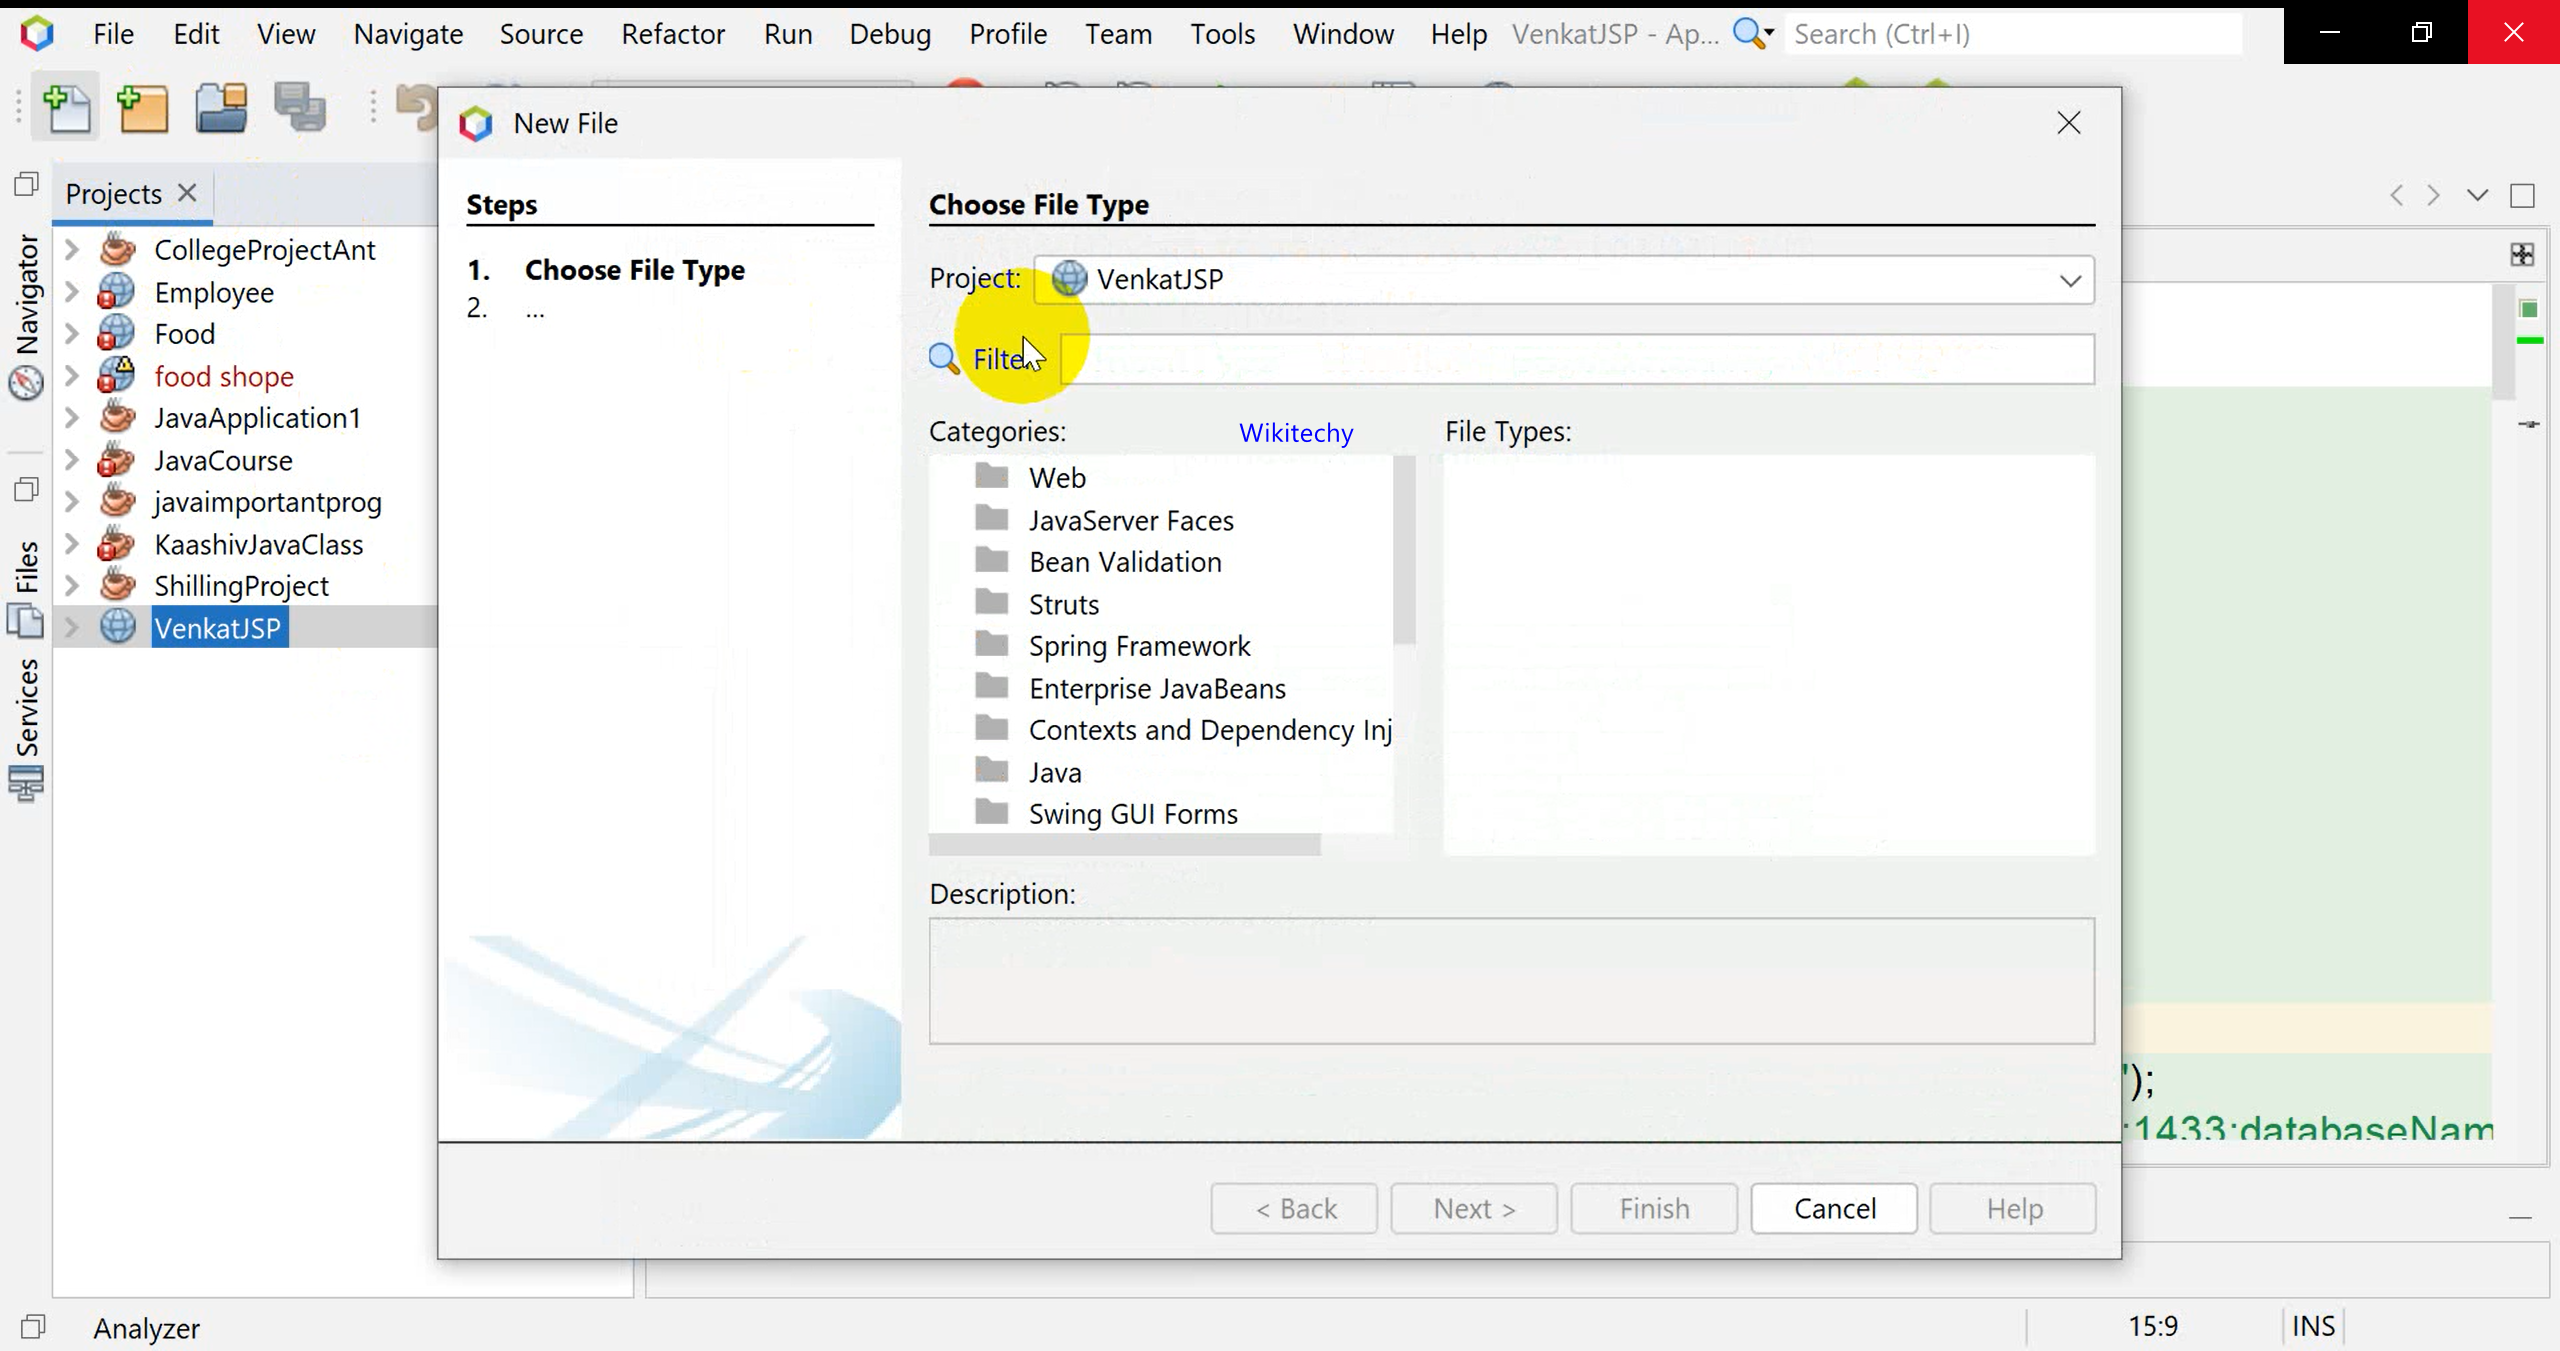
Task: Select the Spring Framework category
Action: click(1138, 646)
